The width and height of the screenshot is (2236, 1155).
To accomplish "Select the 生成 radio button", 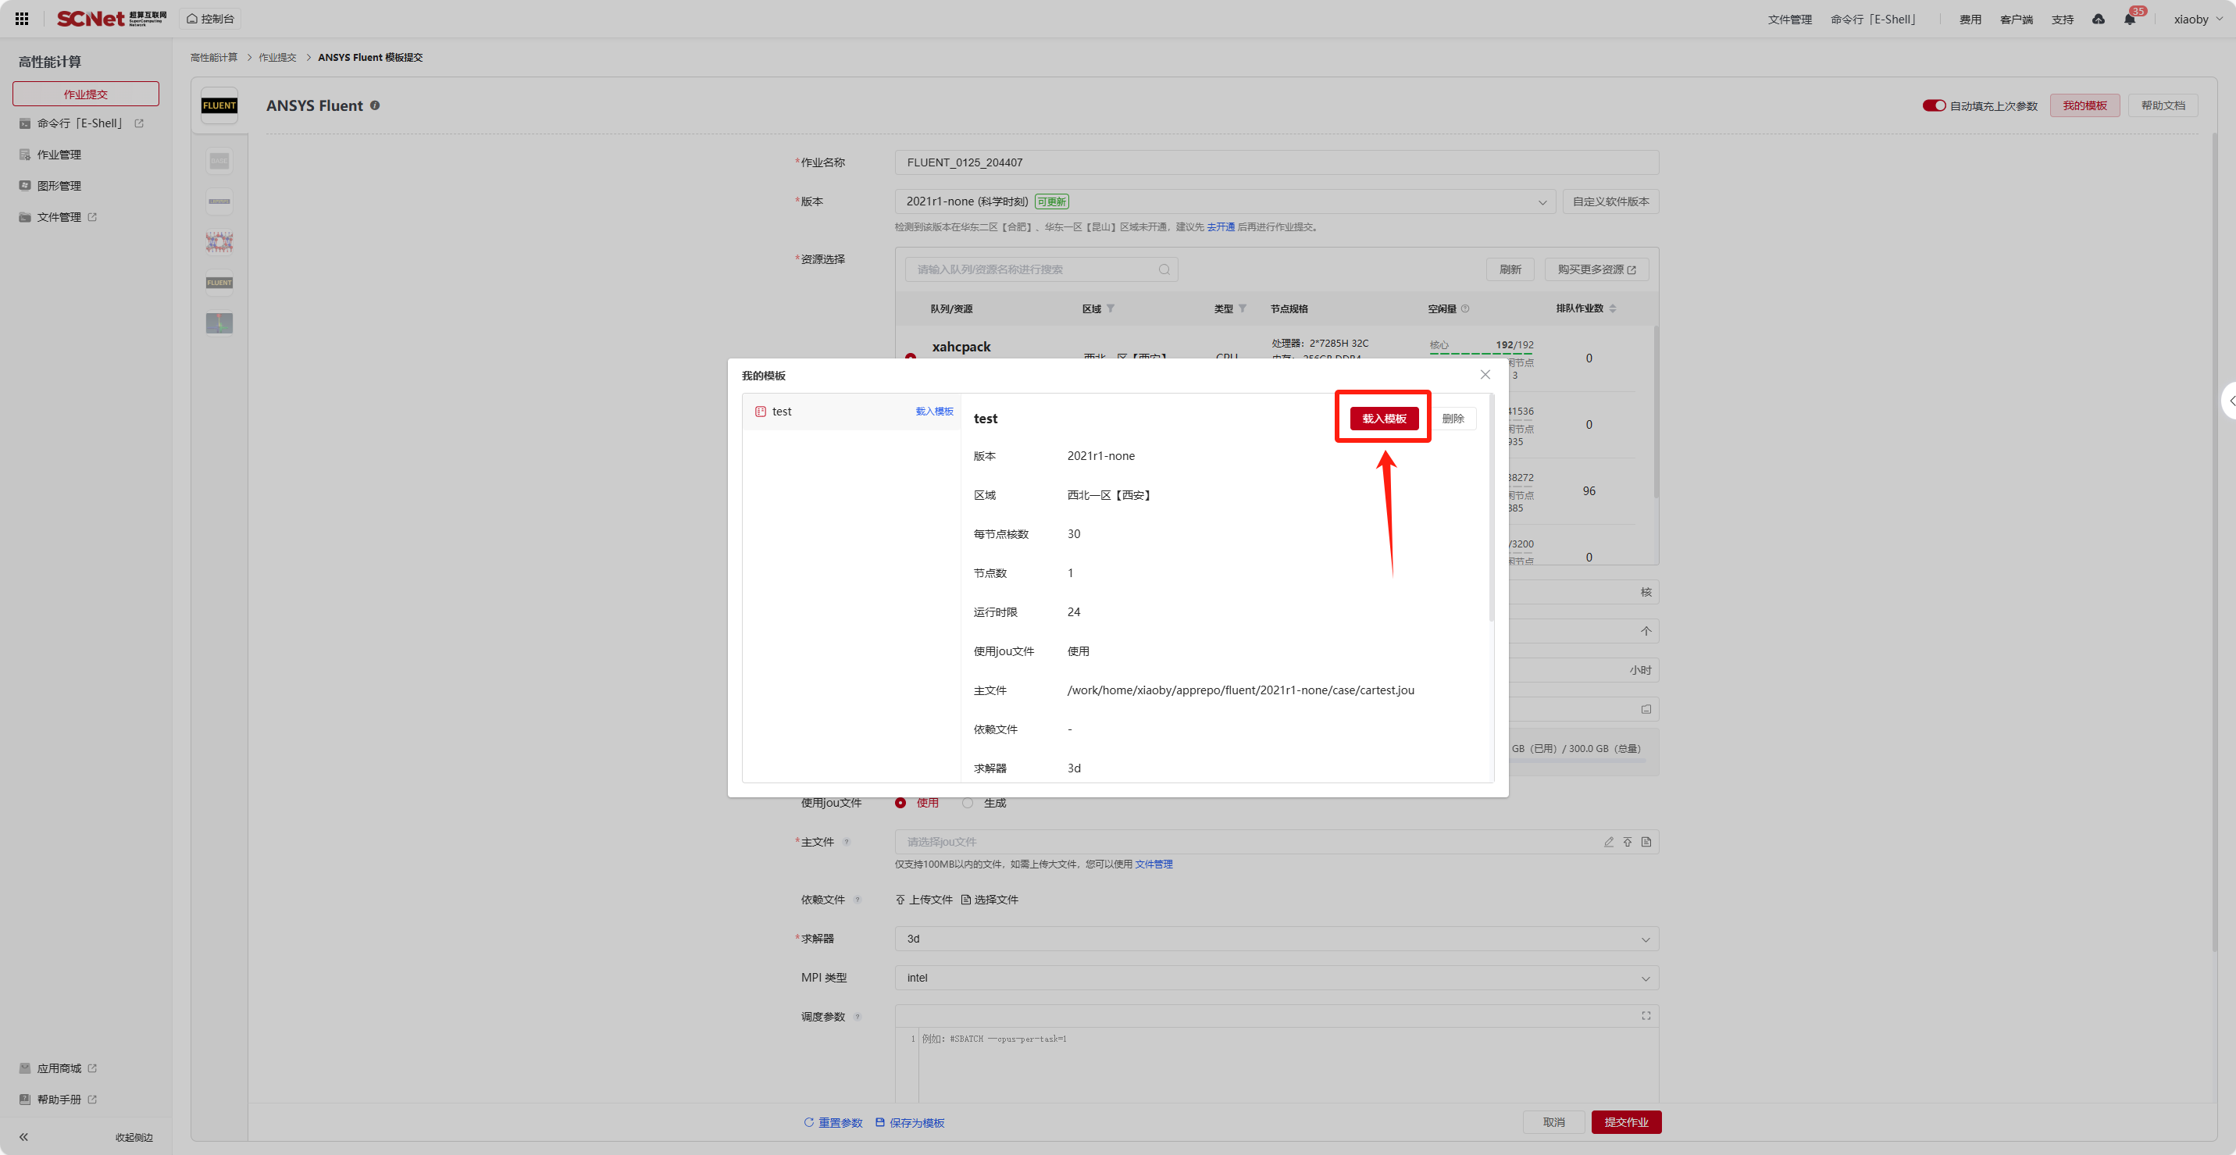I will [968, 803].
